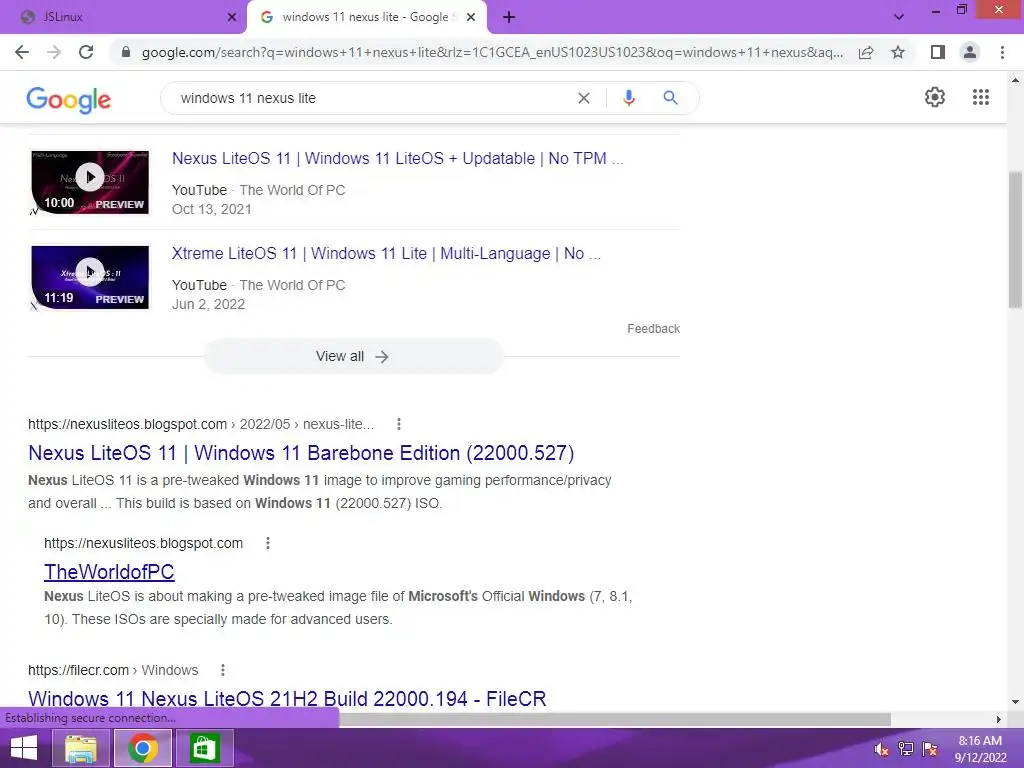1024x768 pixels.
Task: Share this page from address bar
Action: click(866, 52)
